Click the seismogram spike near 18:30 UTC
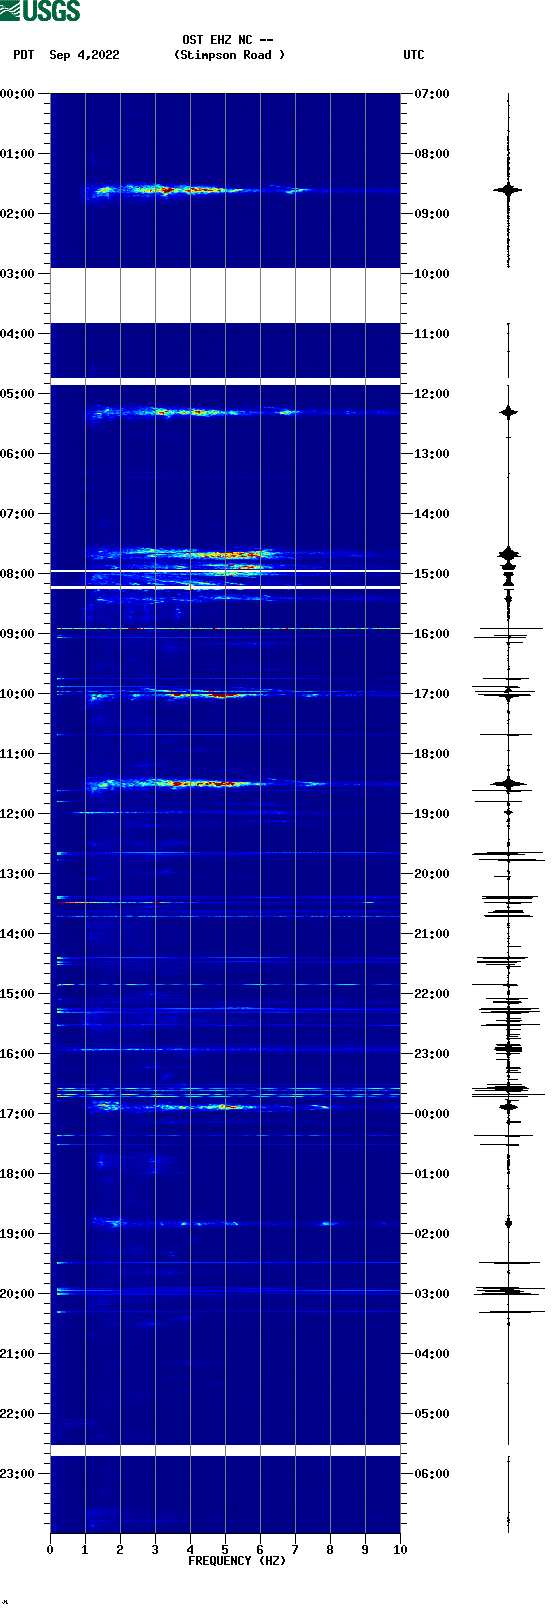 (x=508, y=784)
